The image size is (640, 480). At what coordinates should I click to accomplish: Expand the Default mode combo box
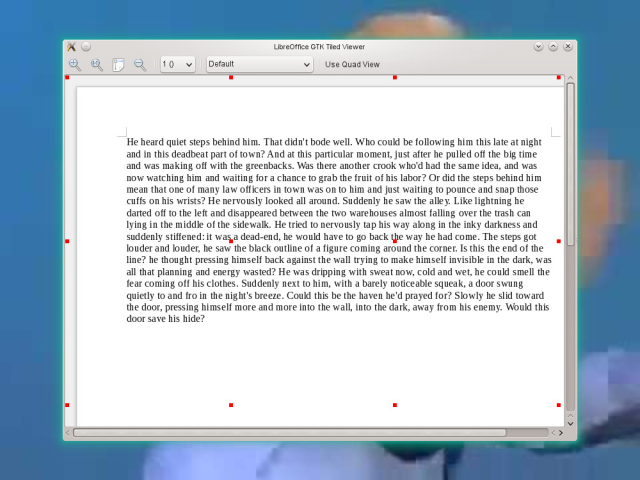[259, 65]
